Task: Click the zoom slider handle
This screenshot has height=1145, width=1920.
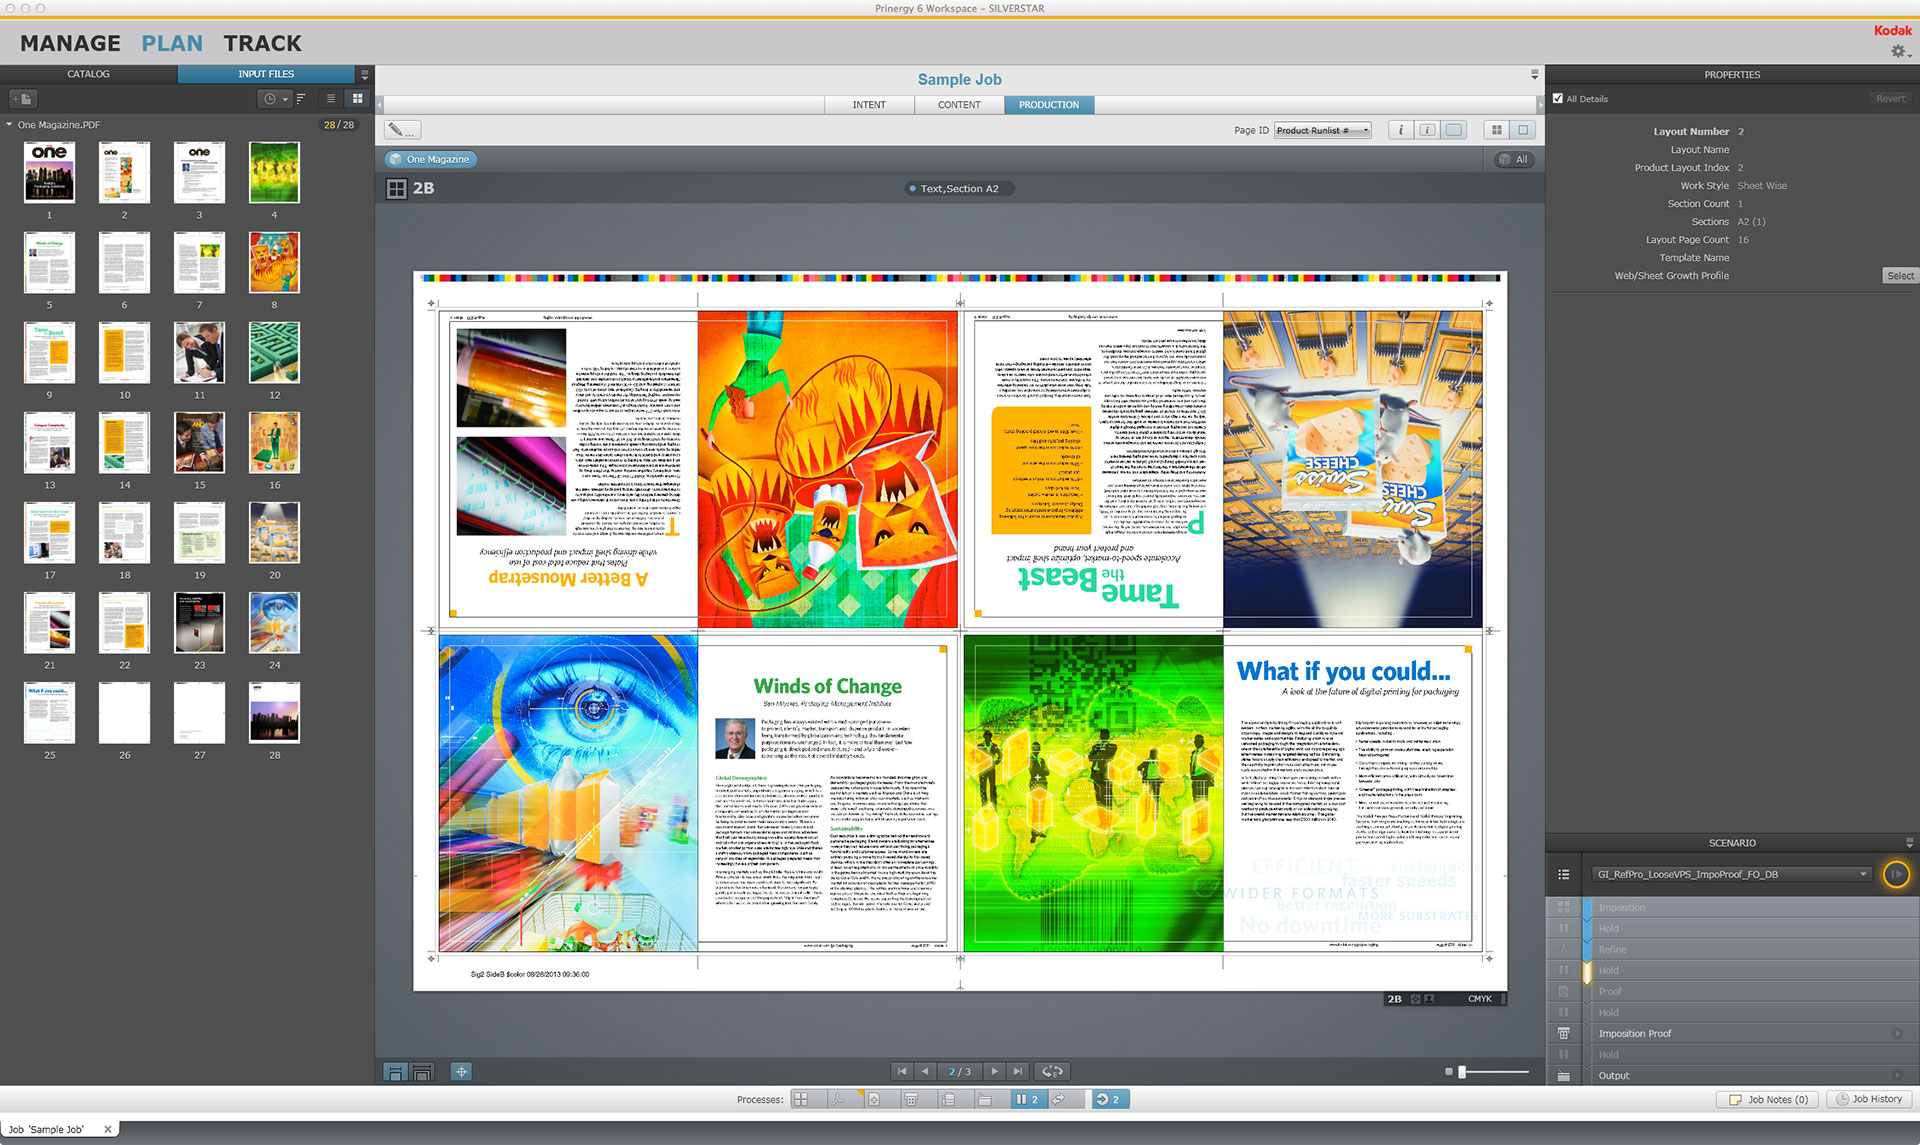Action: pyautogui.click(x=1462, y=1072)
